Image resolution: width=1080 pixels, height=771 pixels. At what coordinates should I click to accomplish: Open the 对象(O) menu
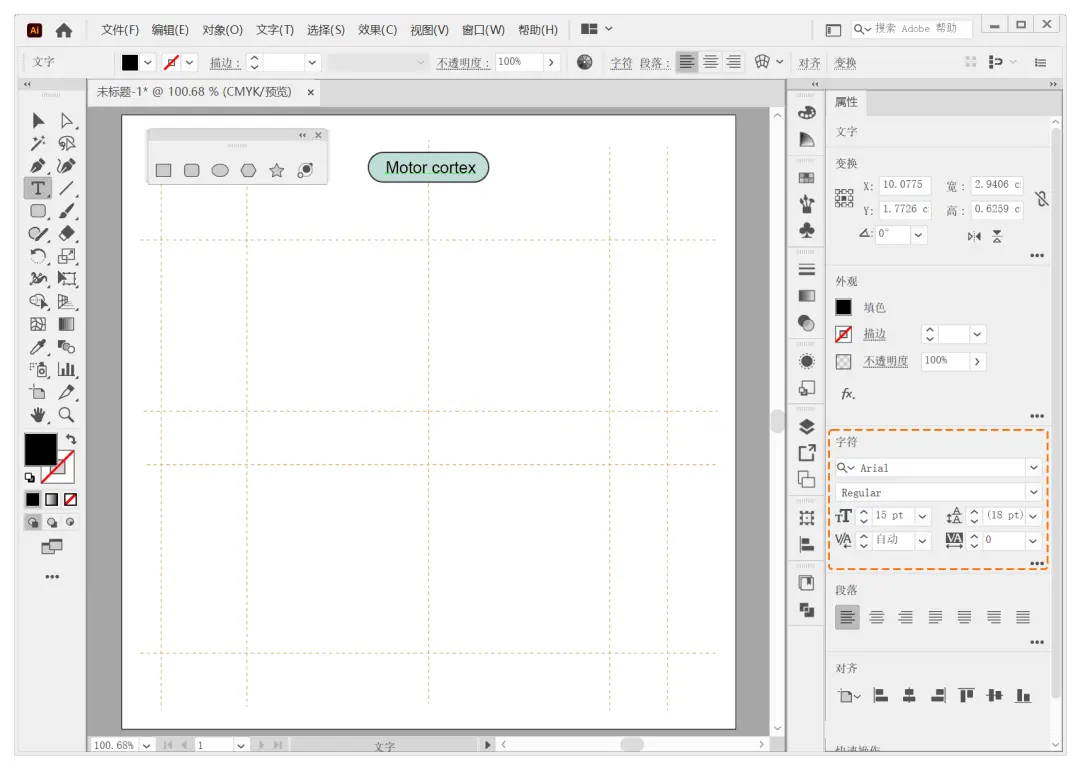pyautogui.click(x=222, y=30)
